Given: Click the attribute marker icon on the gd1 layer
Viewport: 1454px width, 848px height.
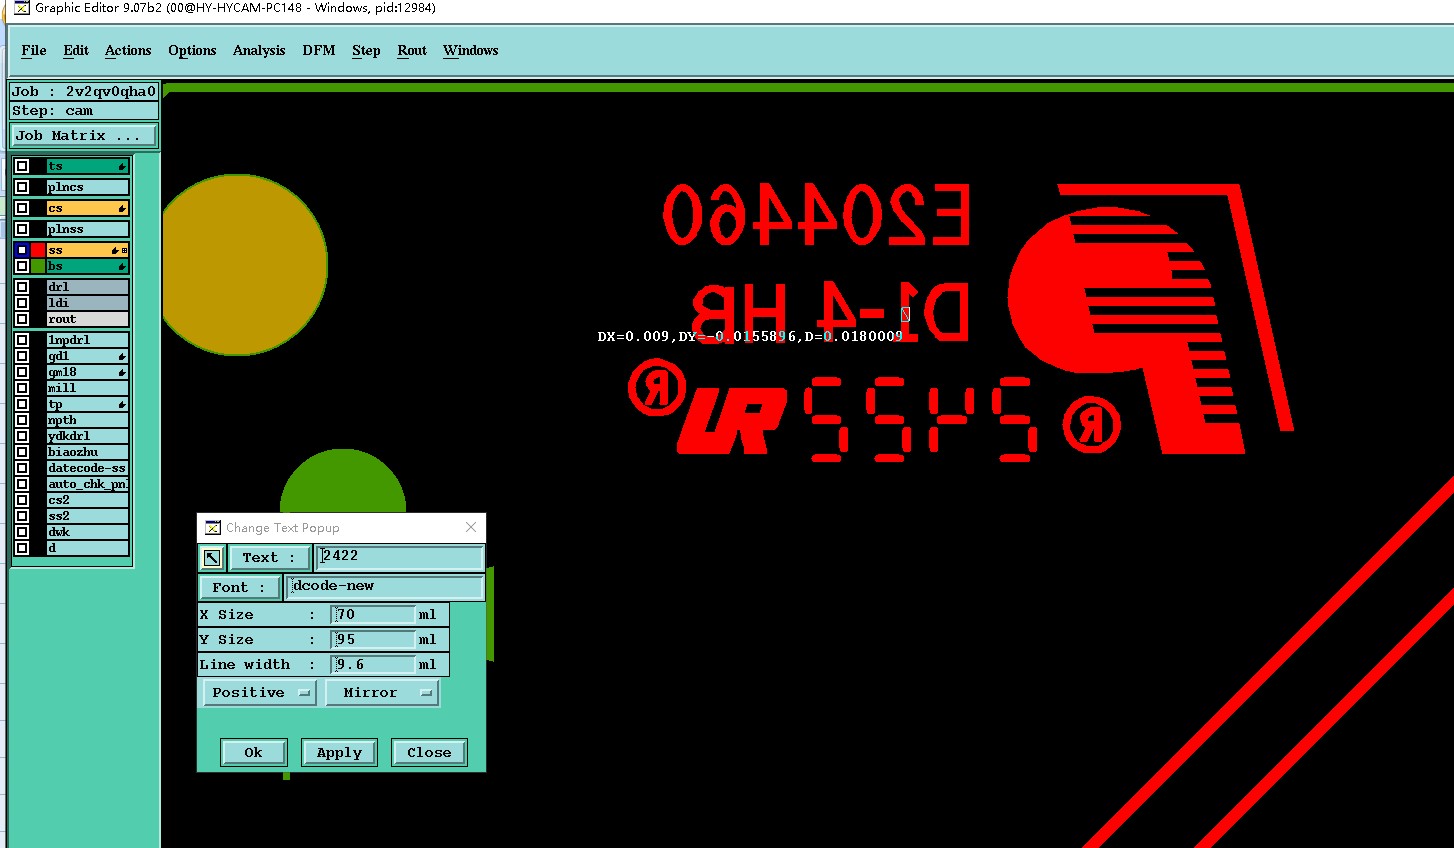Looking at the screenshot, I should click(x=122, y=356).
